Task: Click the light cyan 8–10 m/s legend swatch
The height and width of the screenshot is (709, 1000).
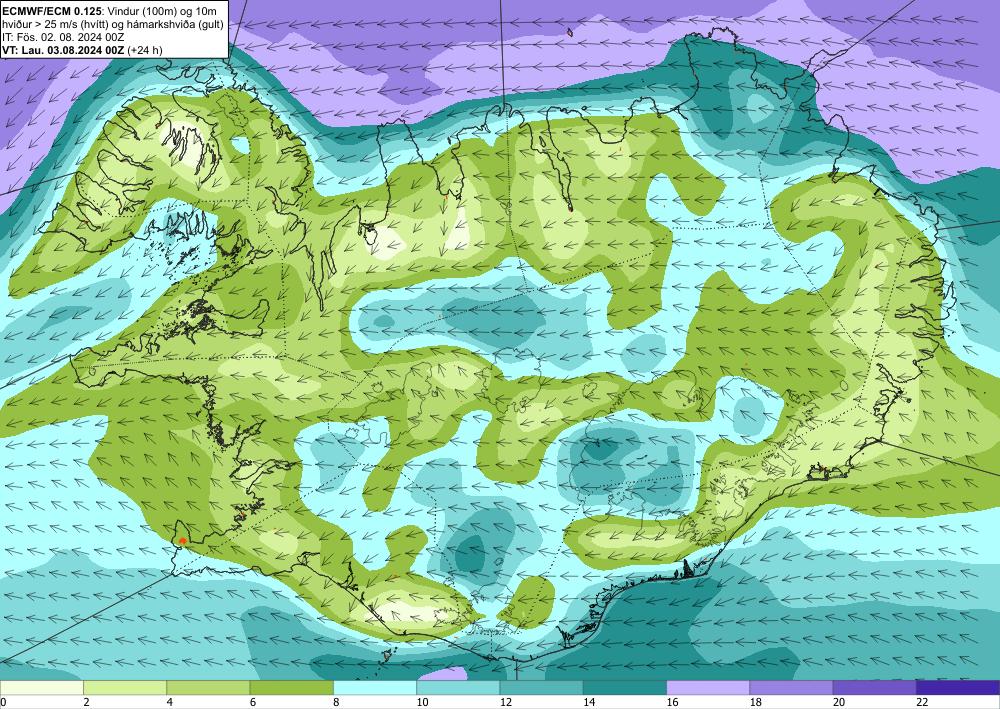Action: pos(375,687)
